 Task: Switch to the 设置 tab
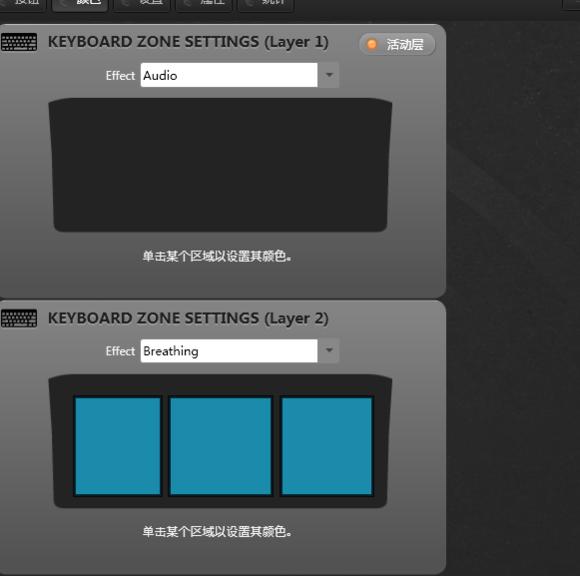point(141,4)
